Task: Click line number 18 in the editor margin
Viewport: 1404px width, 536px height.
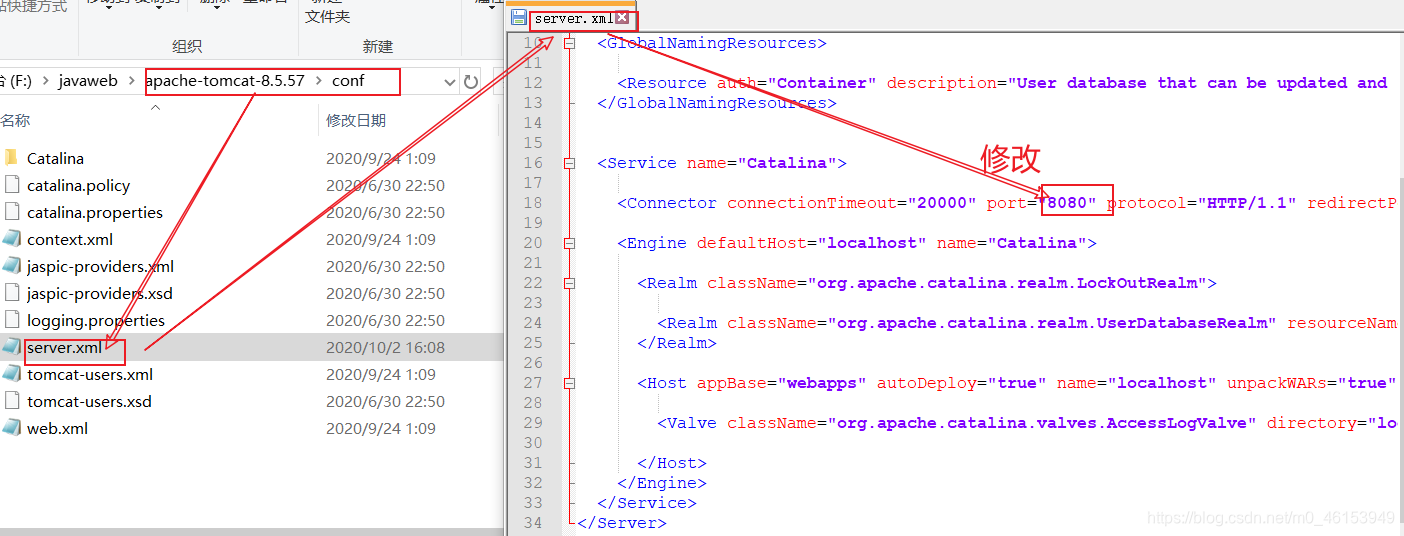Action: [533, 203]
